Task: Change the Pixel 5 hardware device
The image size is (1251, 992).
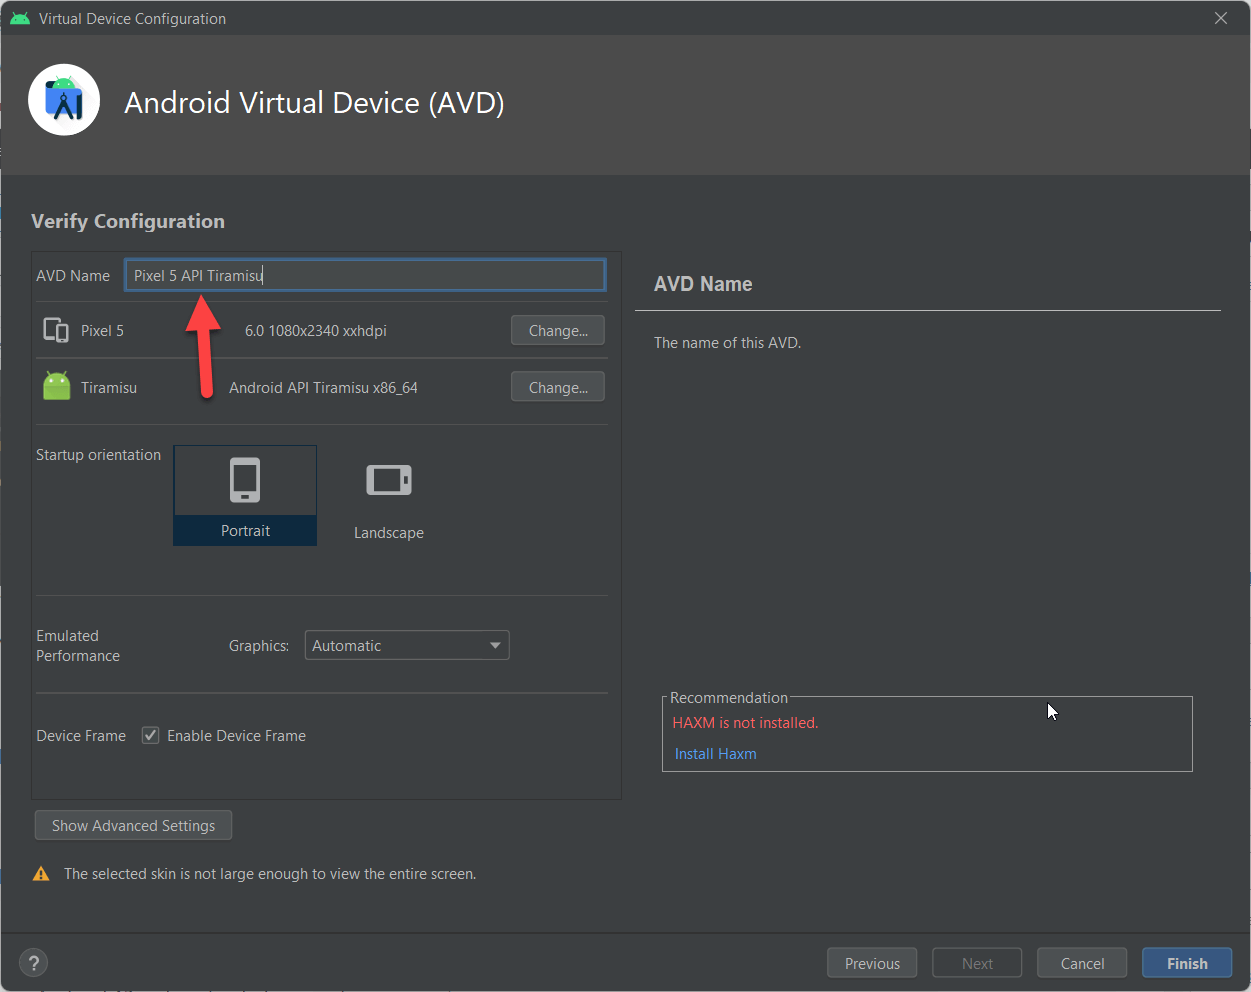Action: pos(557,331)
